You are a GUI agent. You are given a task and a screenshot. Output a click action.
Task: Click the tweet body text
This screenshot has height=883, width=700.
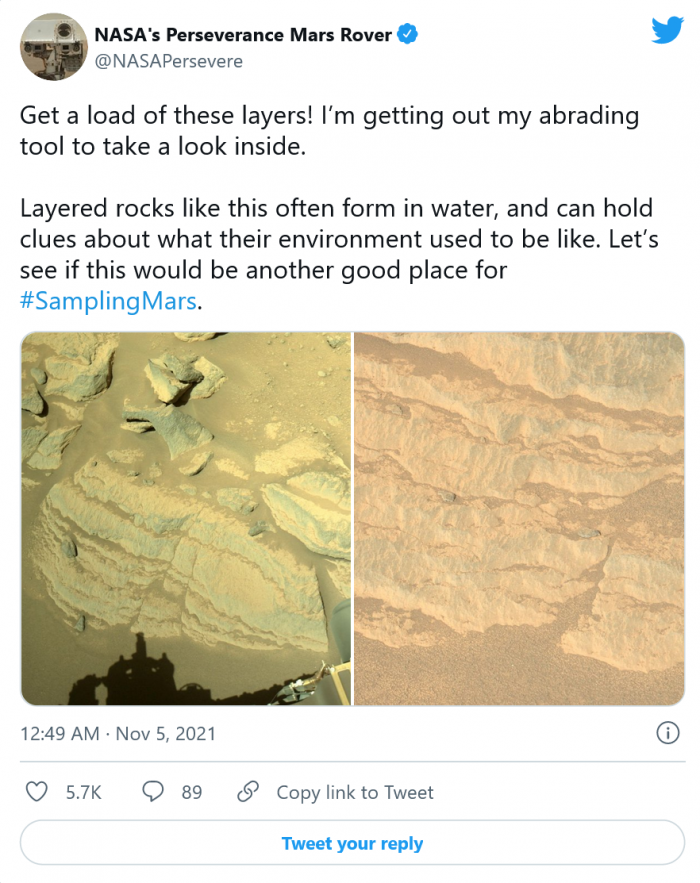tap(329, 130)
